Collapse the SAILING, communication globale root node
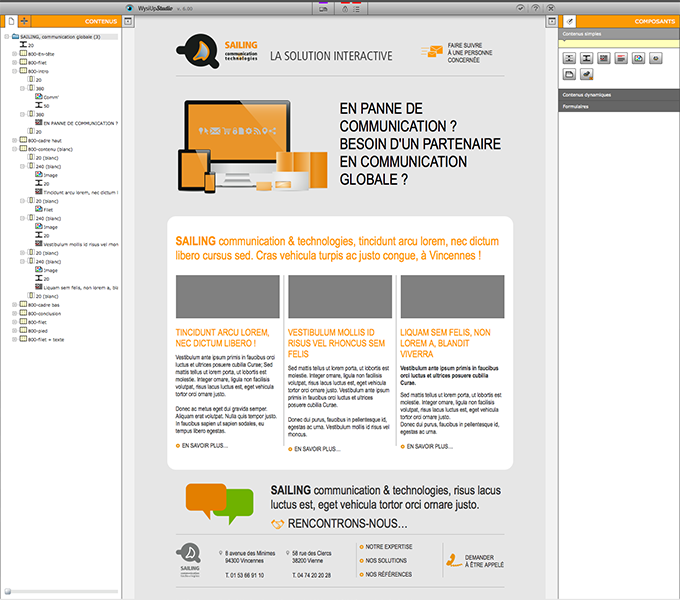The width and height of the screenshot is (680, 600). click(7, 37)
